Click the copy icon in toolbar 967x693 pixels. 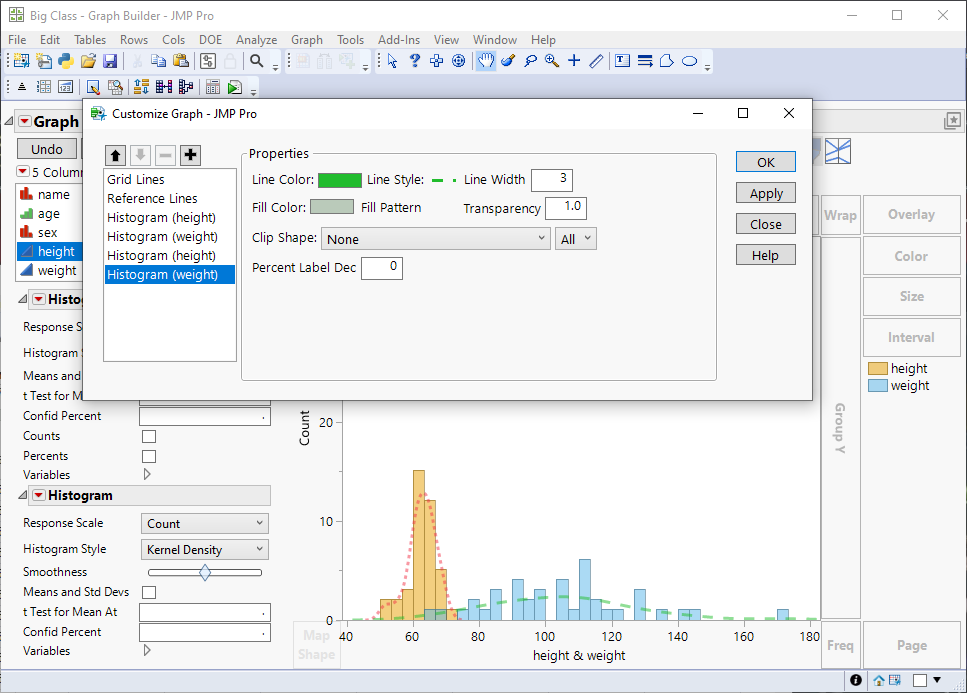[158, 61]
